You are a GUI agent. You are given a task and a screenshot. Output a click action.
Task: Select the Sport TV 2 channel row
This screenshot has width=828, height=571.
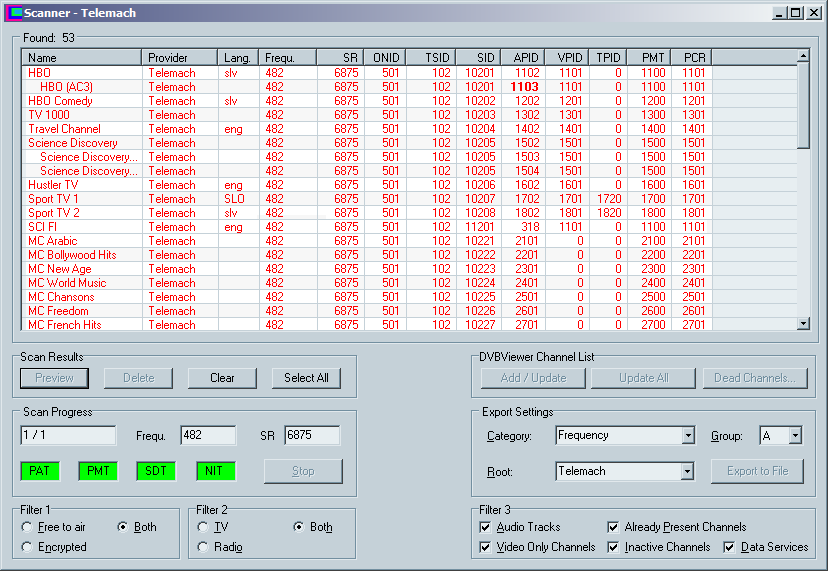pyautogui.click(x=367, y=213)
